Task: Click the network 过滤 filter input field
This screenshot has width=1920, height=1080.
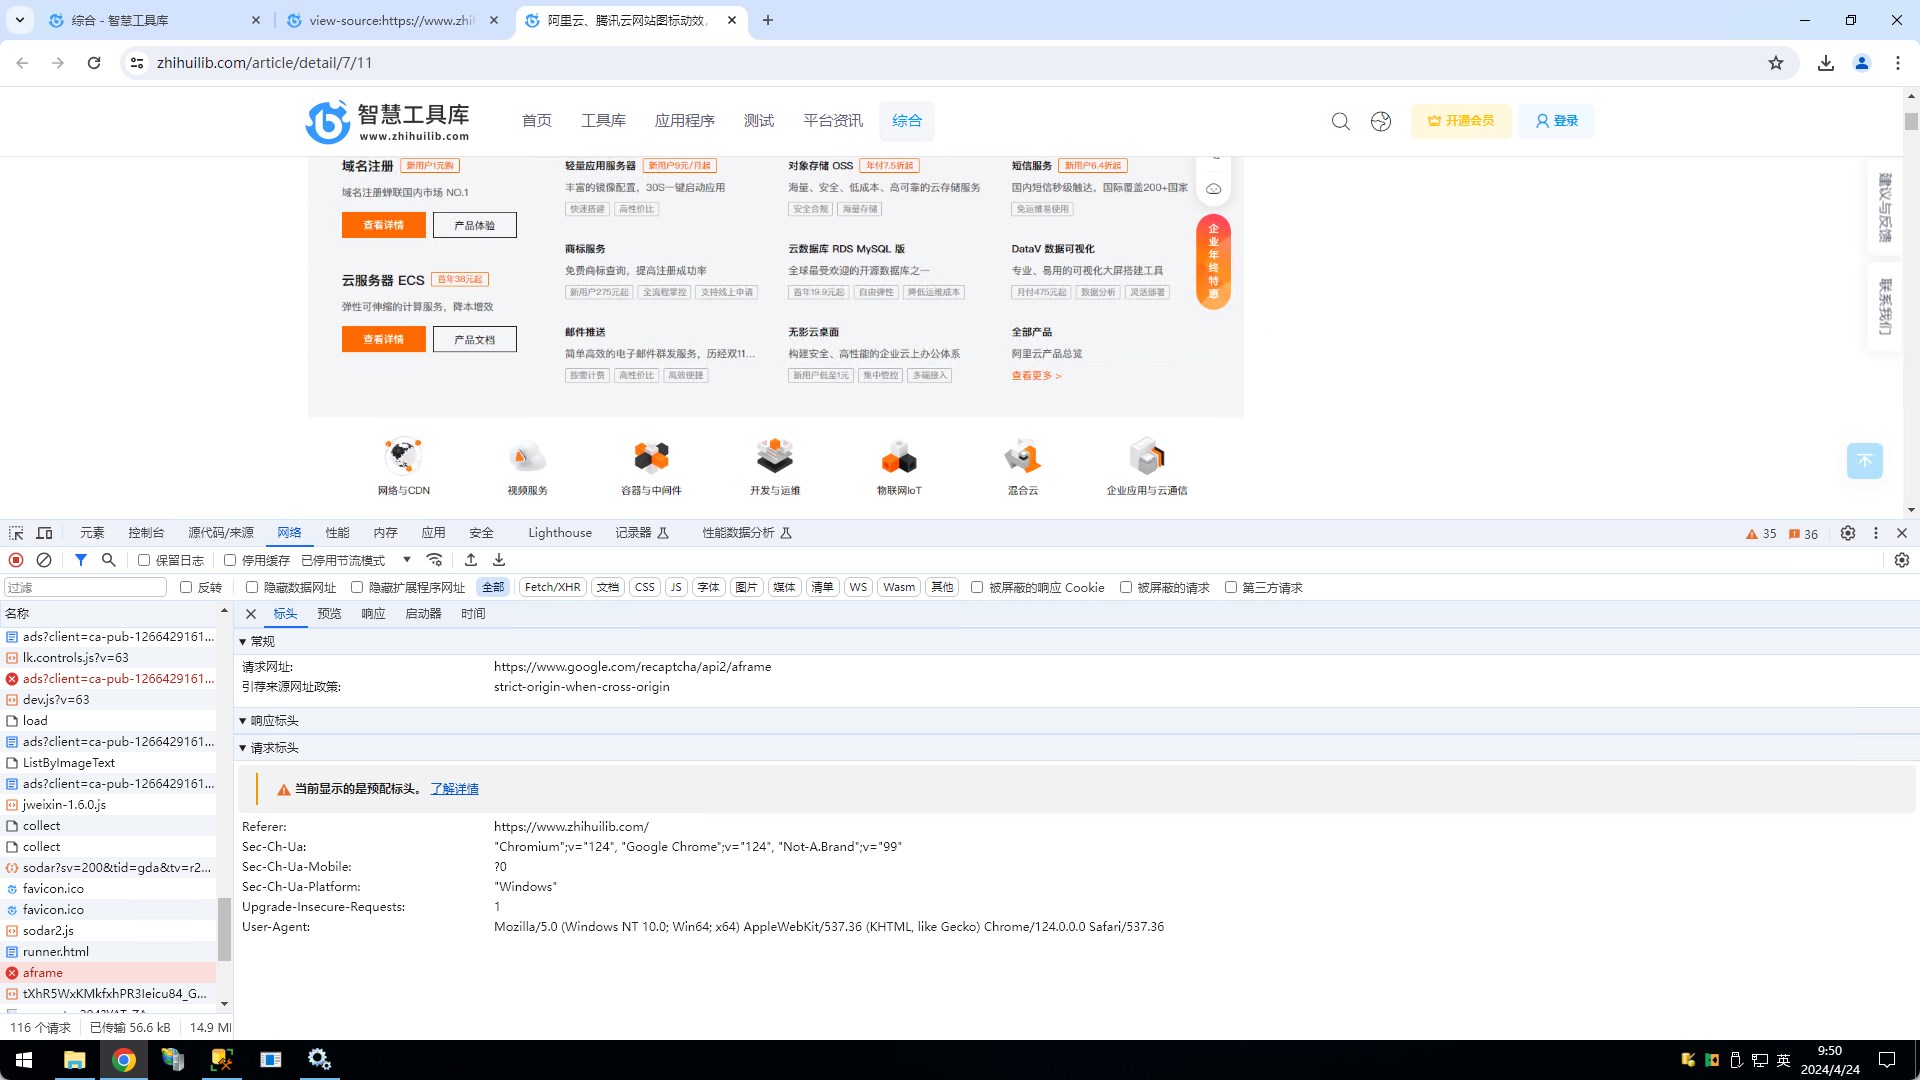Action: tap(85, 587)
